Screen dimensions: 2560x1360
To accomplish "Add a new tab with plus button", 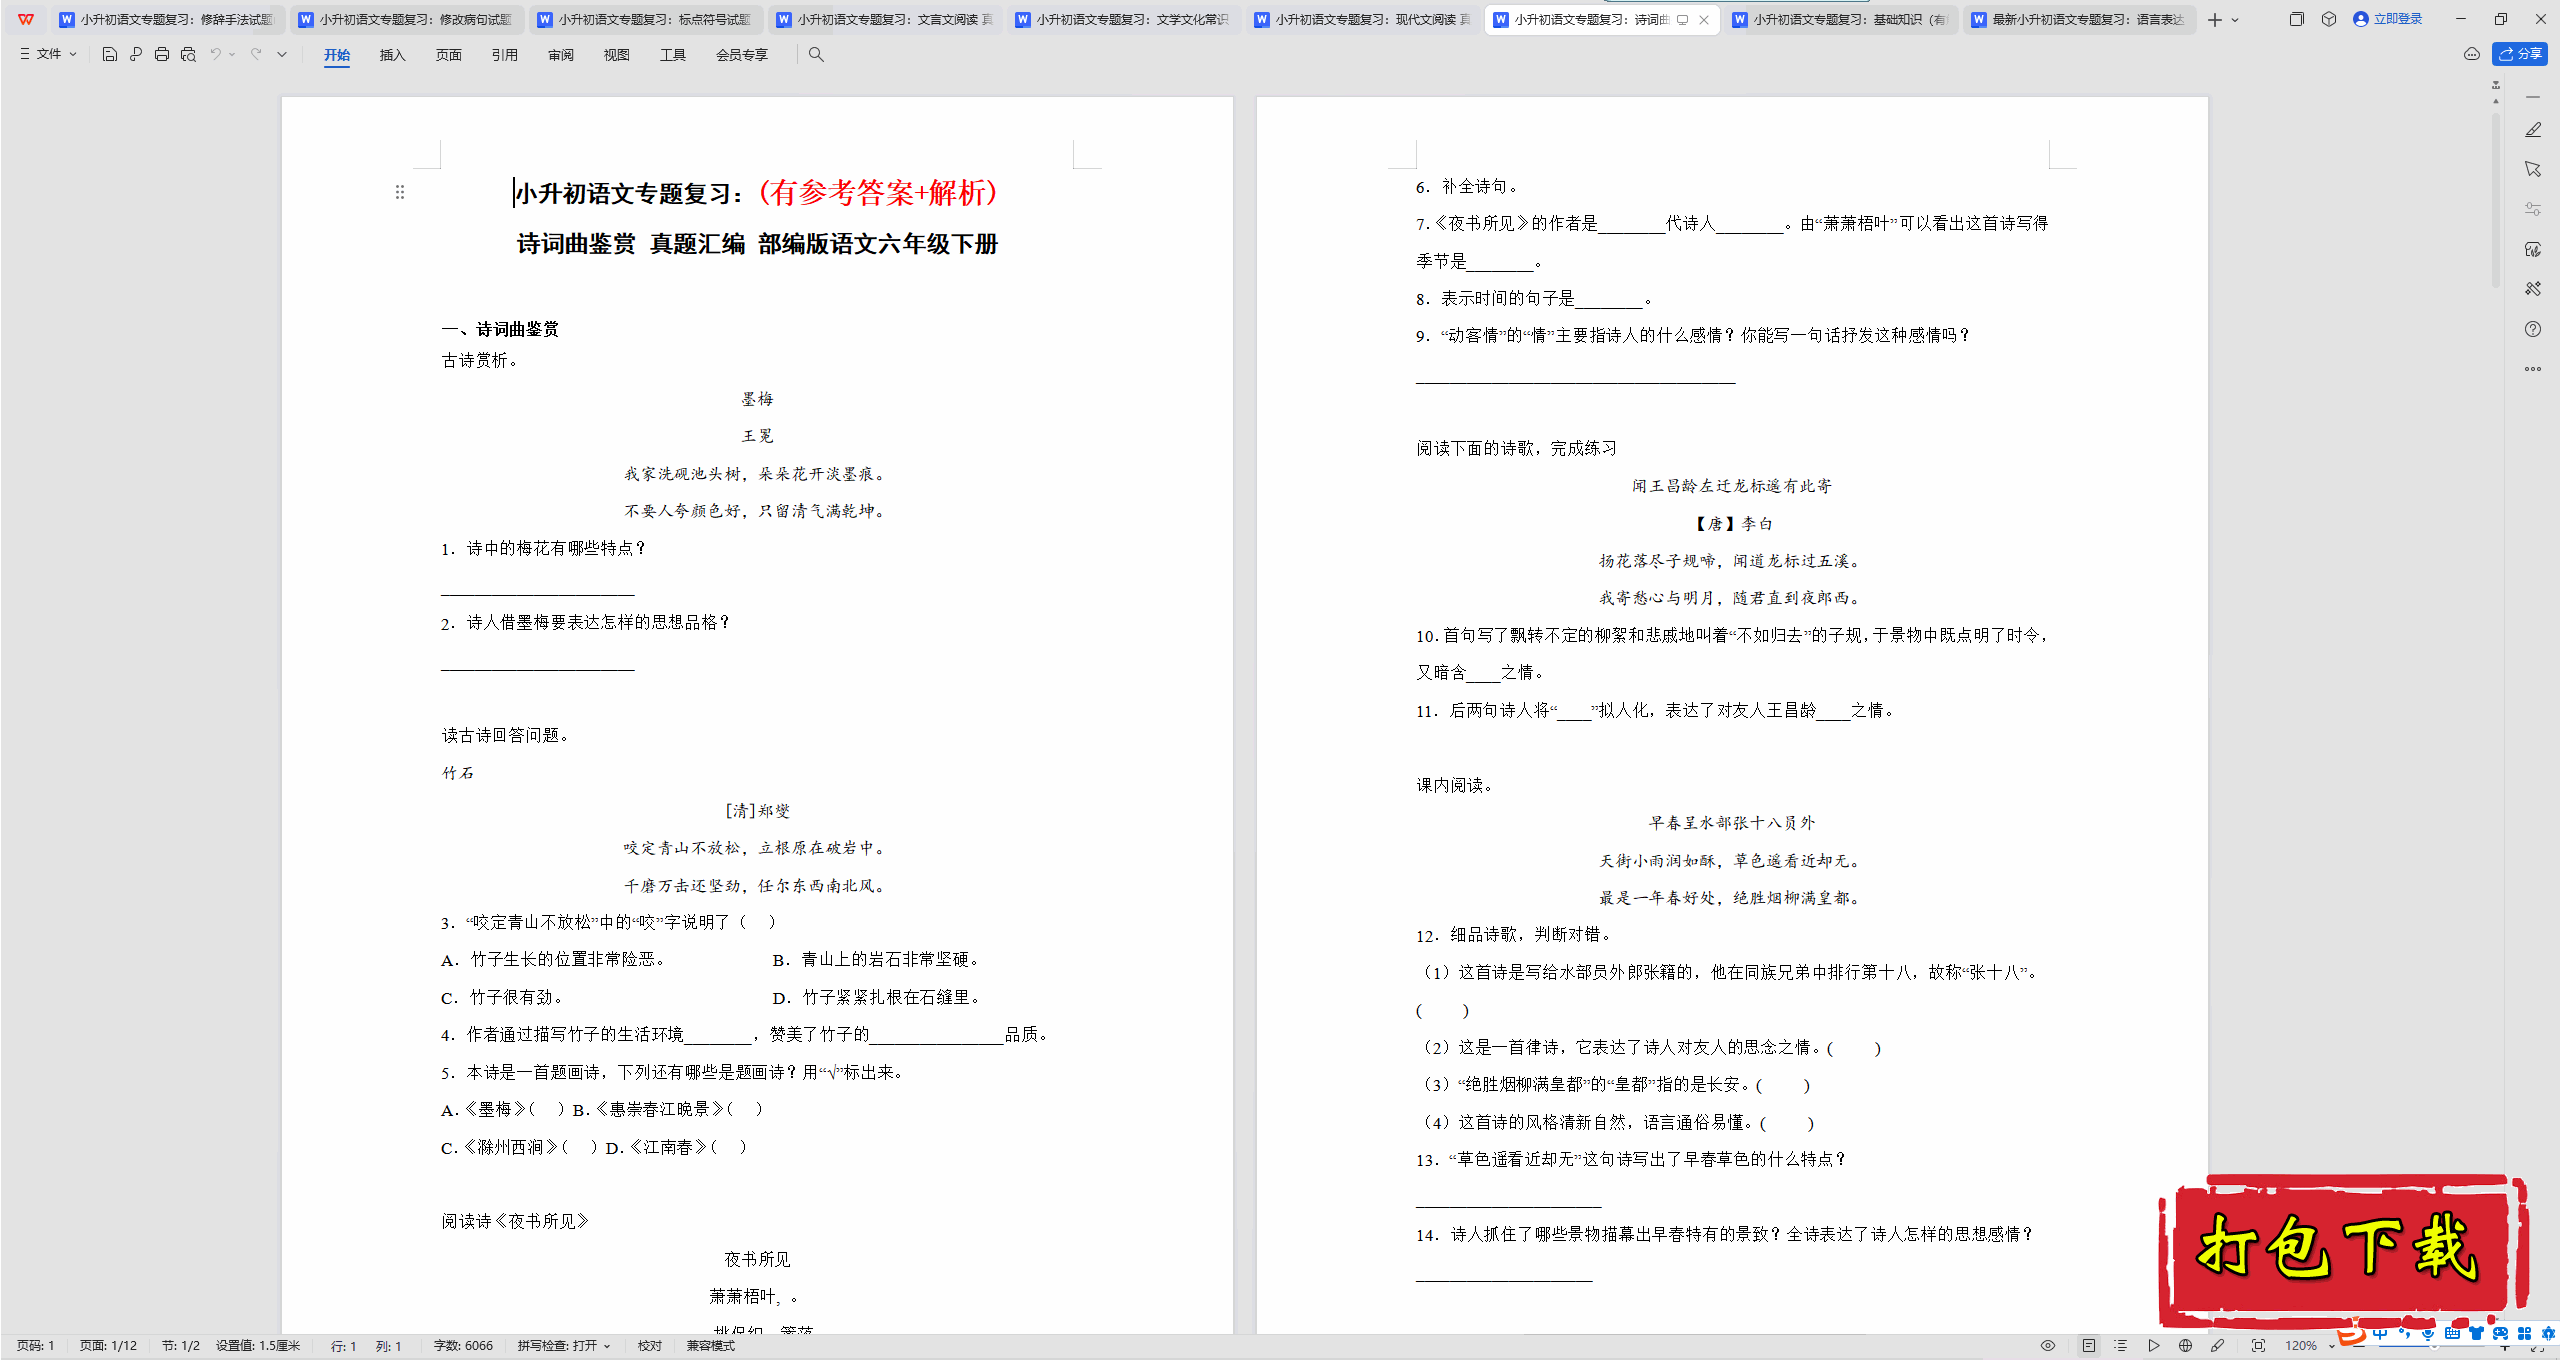I will [x=2215, y=20].
